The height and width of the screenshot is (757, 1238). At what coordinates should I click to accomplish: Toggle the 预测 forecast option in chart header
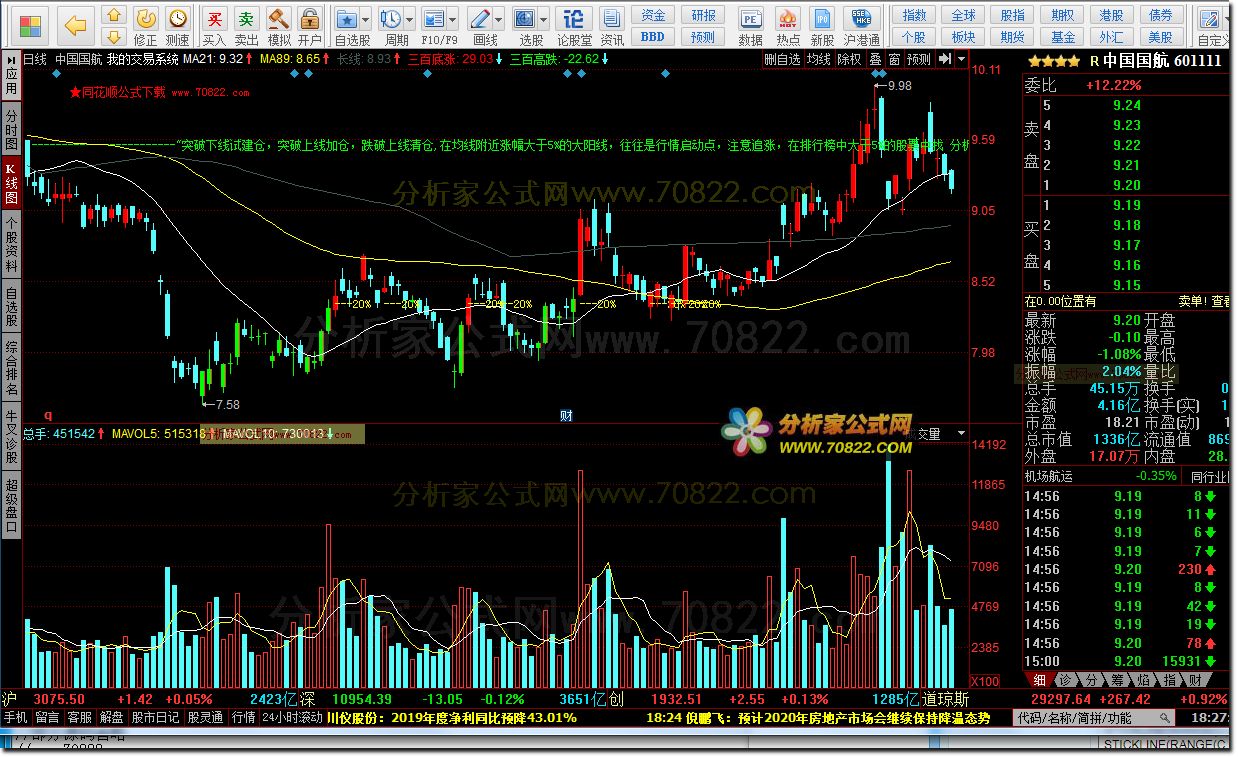click(918, 59)
